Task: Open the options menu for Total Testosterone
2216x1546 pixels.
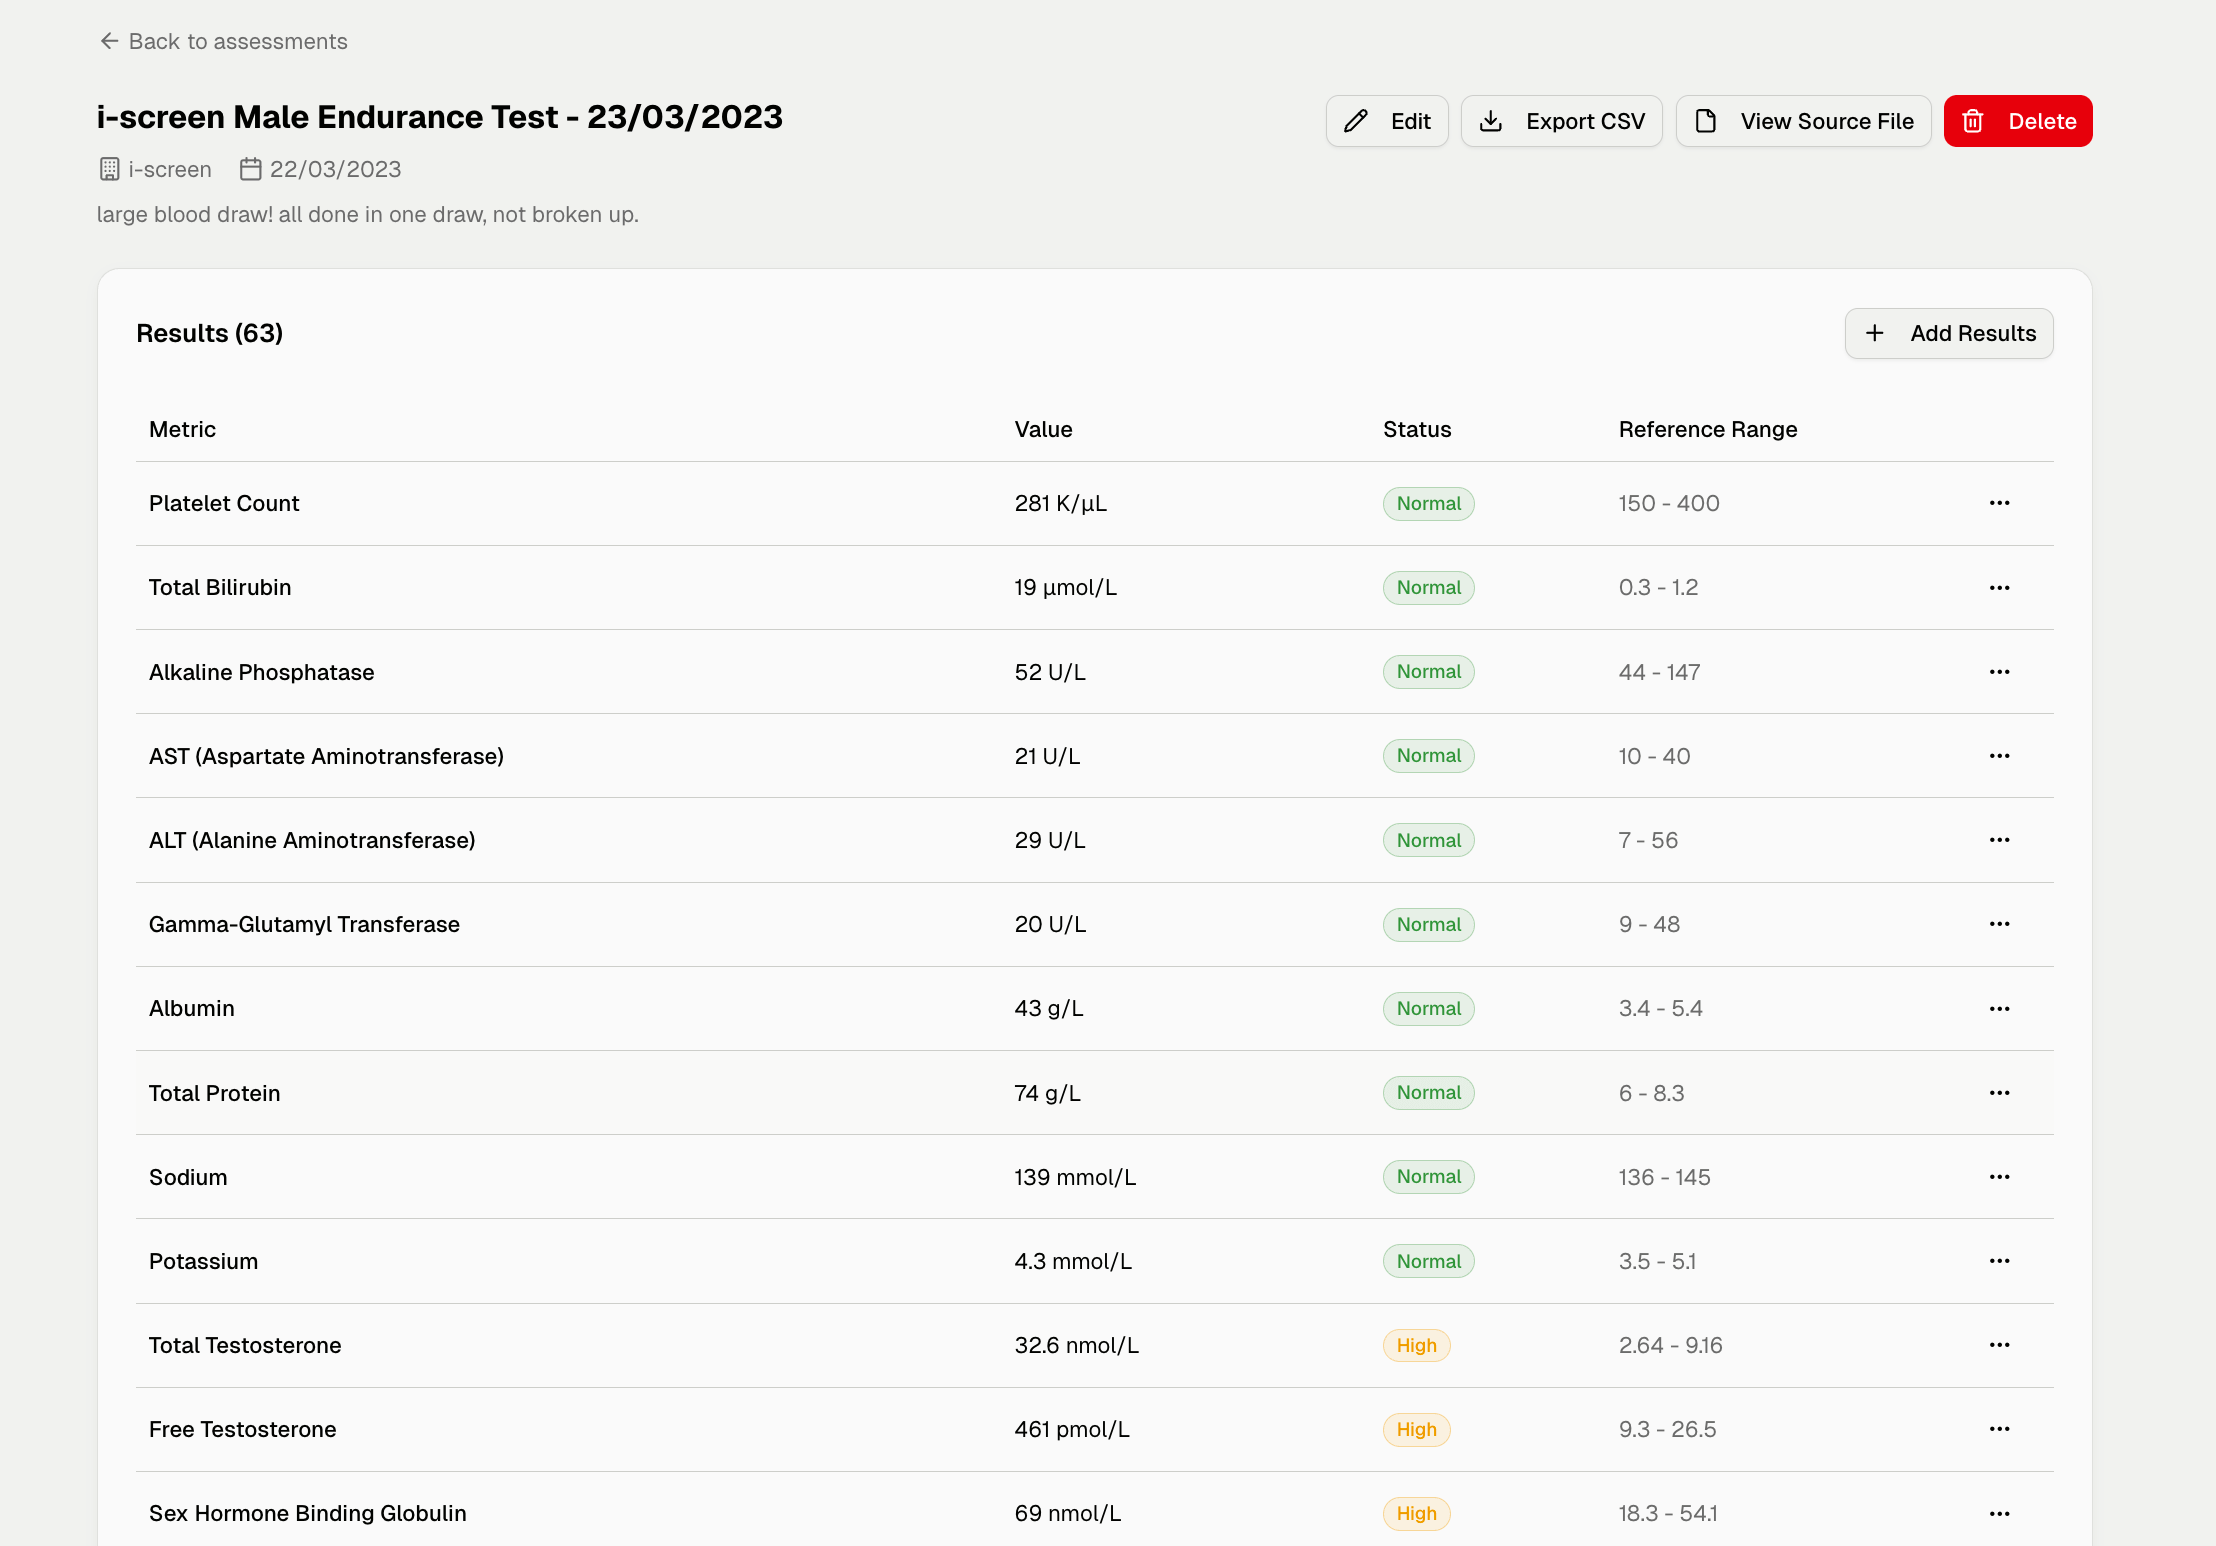Action: pos(2000,1345)
